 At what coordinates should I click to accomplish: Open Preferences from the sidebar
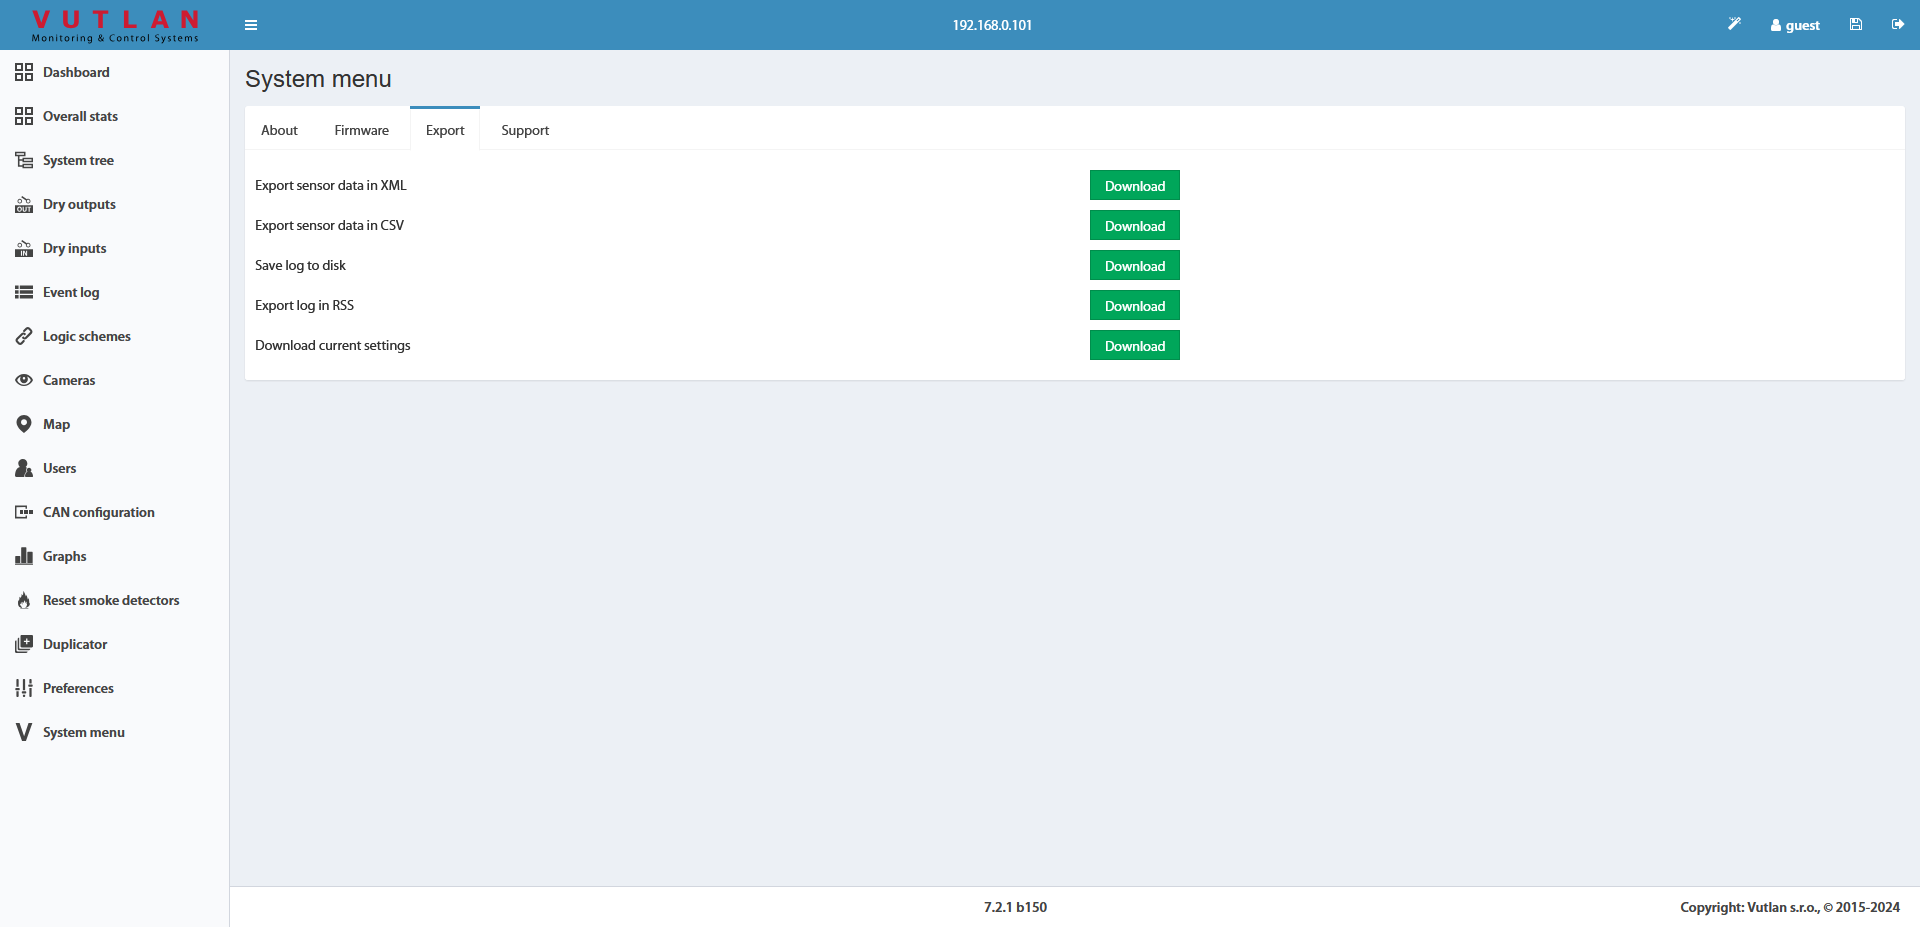[x=78, y=688]
